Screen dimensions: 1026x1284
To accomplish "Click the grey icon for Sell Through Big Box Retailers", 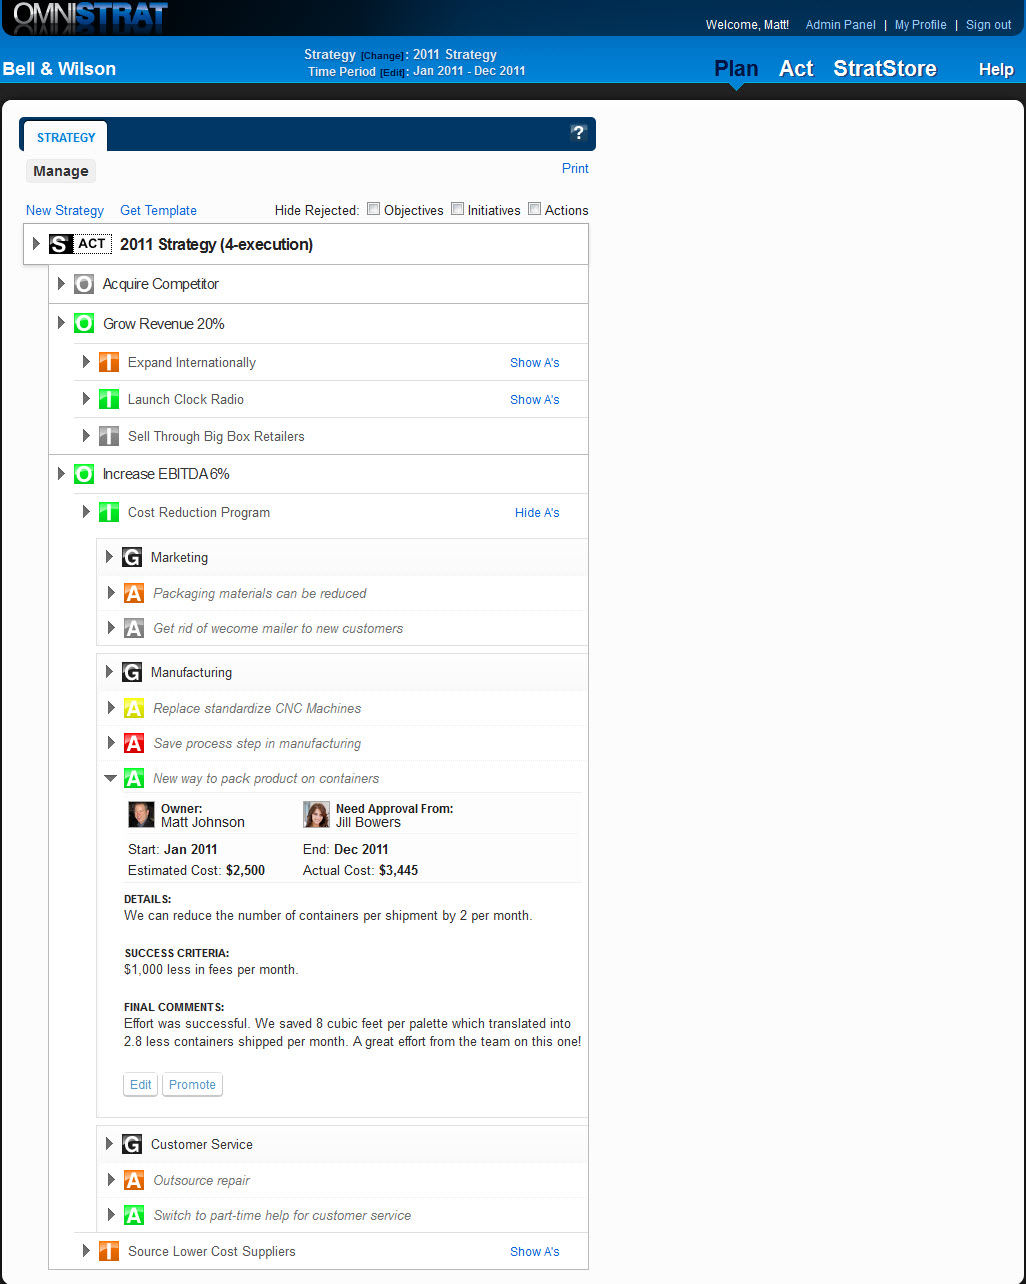I will [109, 436].
